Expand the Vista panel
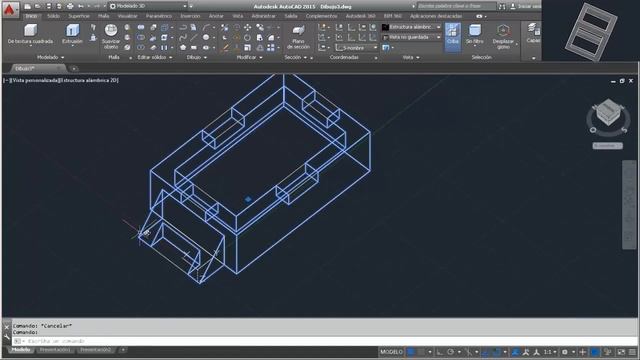The image size is (640, 360). (411, 58)
